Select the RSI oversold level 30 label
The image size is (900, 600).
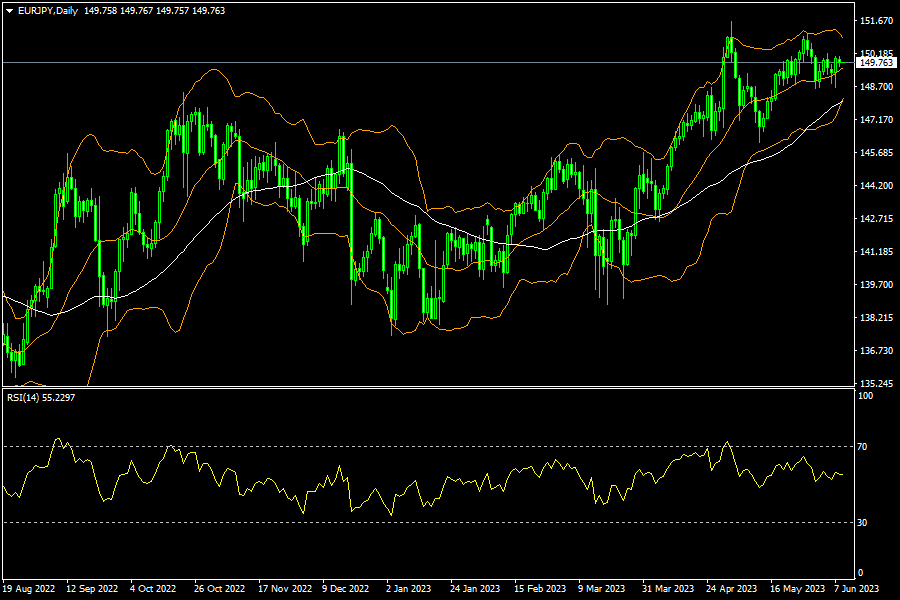click(x=862, y=522)
